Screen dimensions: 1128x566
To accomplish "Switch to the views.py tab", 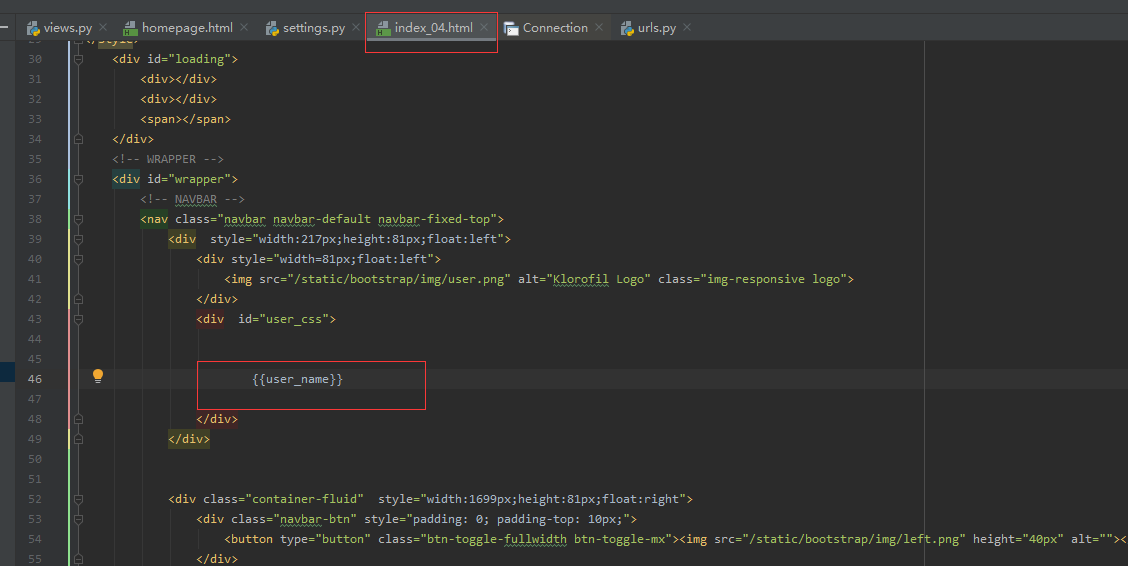I will click(x=68, y=28).
